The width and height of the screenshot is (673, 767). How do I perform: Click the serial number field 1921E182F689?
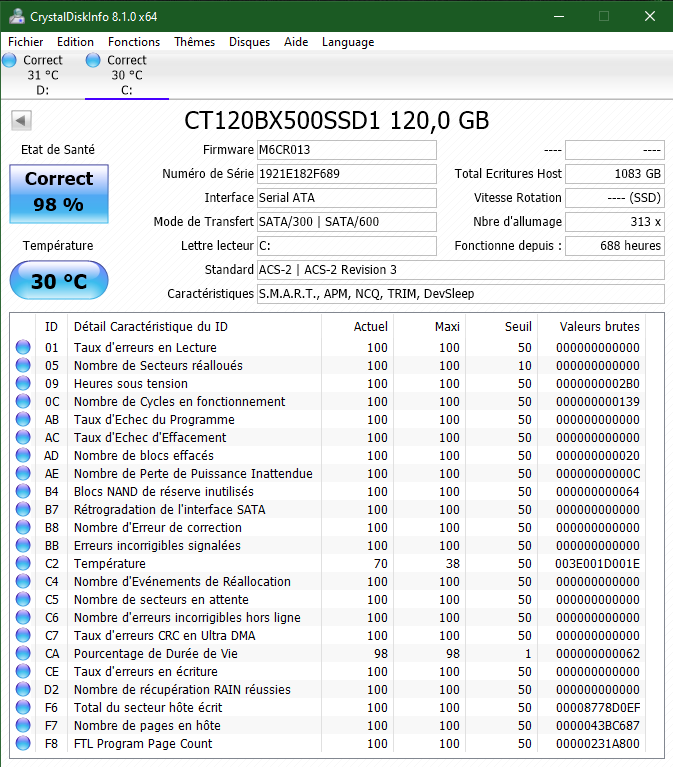point(347,174)
